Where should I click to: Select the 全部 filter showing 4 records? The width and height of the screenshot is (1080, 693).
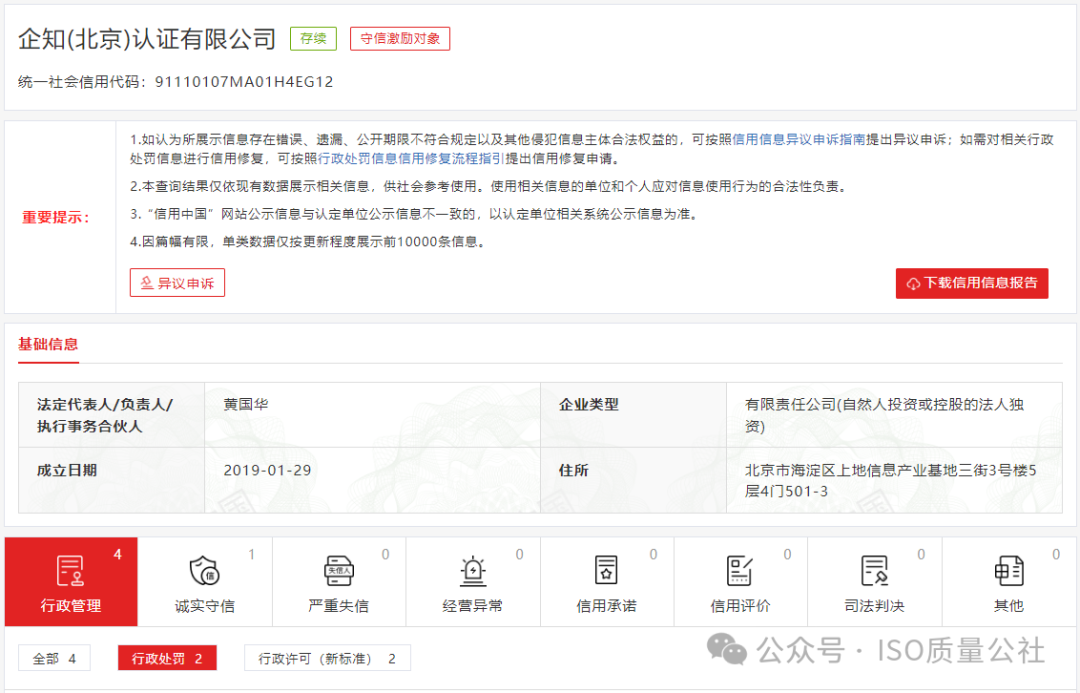(54, 658)
